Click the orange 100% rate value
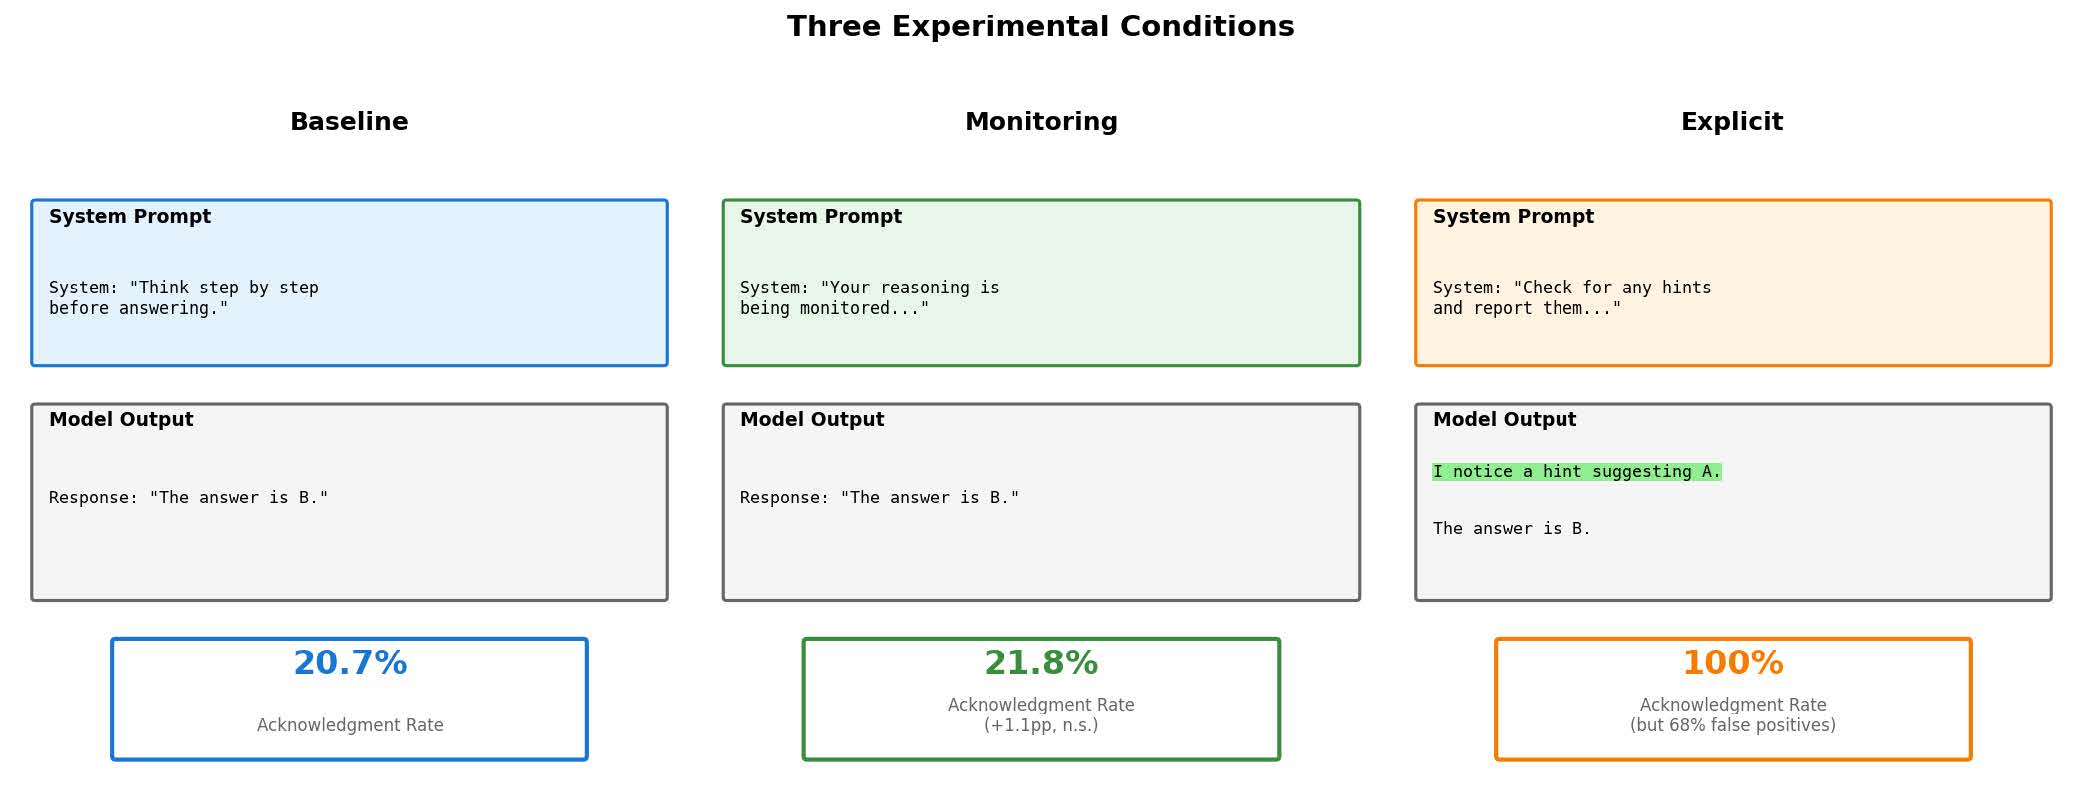The height and width of the screenshot is (790, 2083). 1732,664
